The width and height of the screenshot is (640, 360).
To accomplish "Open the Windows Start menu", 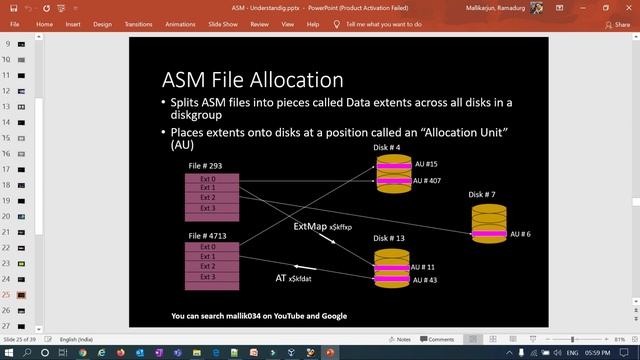I will tap(9, 353).
